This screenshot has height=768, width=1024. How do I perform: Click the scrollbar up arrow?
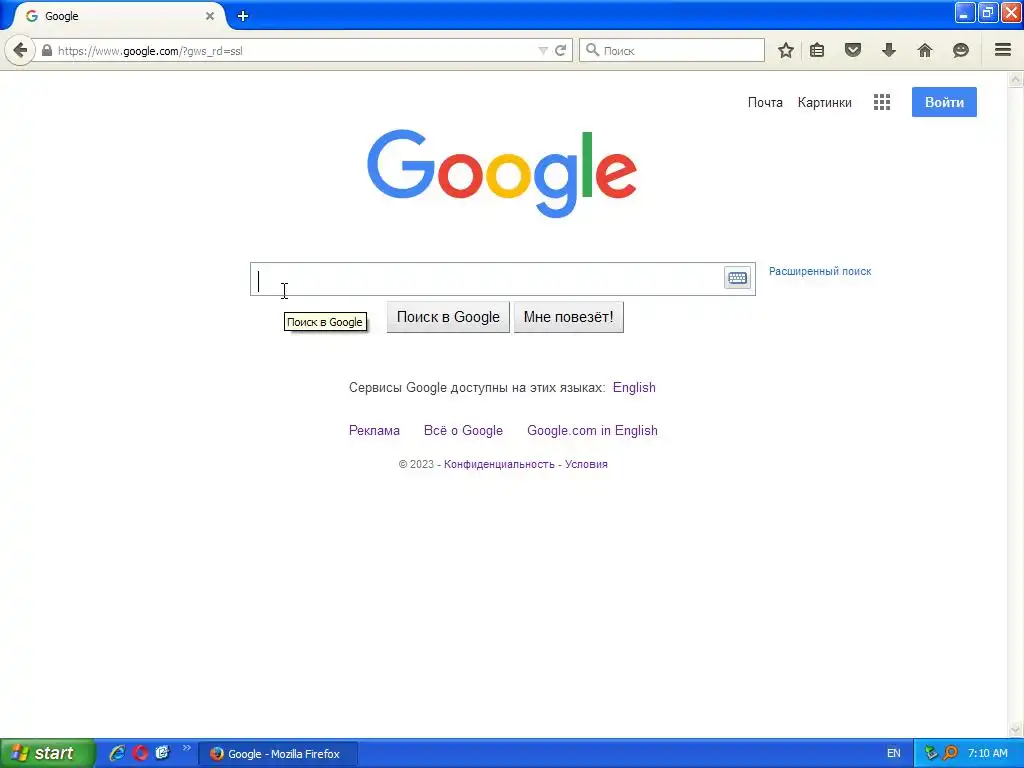coord(1016,80)
